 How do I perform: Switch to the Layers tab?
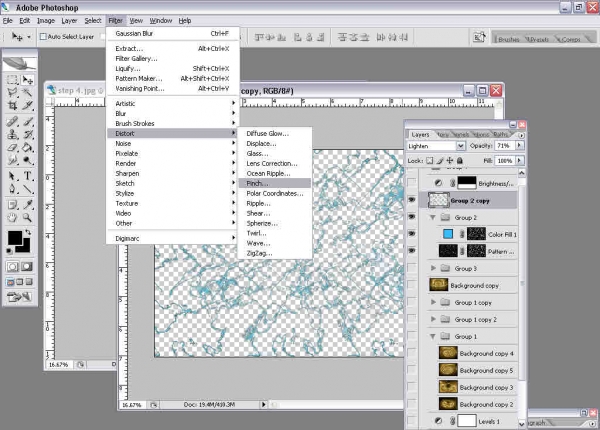pyautogui.click(x=420, y=135)
